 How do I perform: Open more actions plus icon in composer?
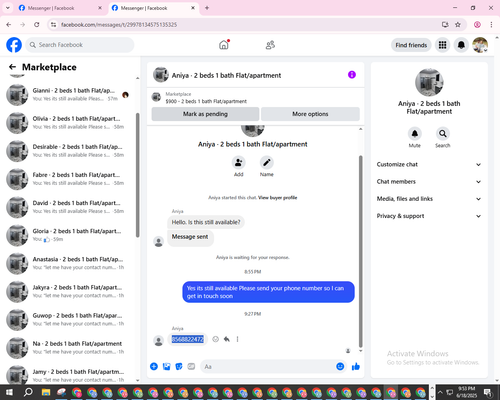pyautogui.click(x=154, y=366)
